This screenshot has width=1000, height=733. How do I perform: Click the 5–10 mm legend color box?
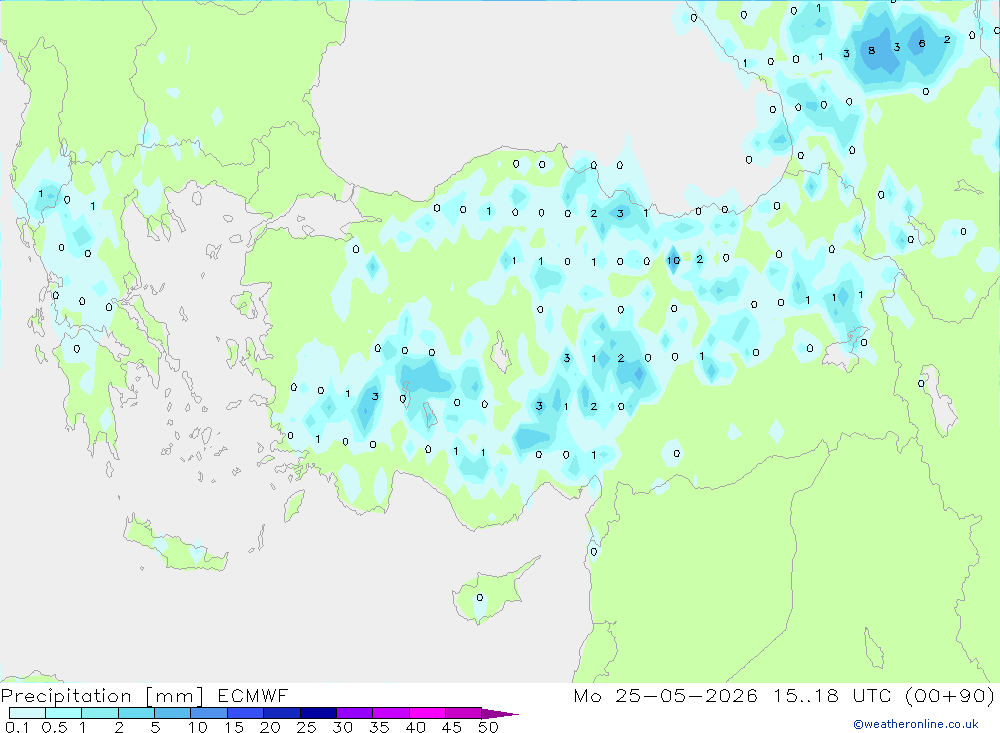pos(172,713)
